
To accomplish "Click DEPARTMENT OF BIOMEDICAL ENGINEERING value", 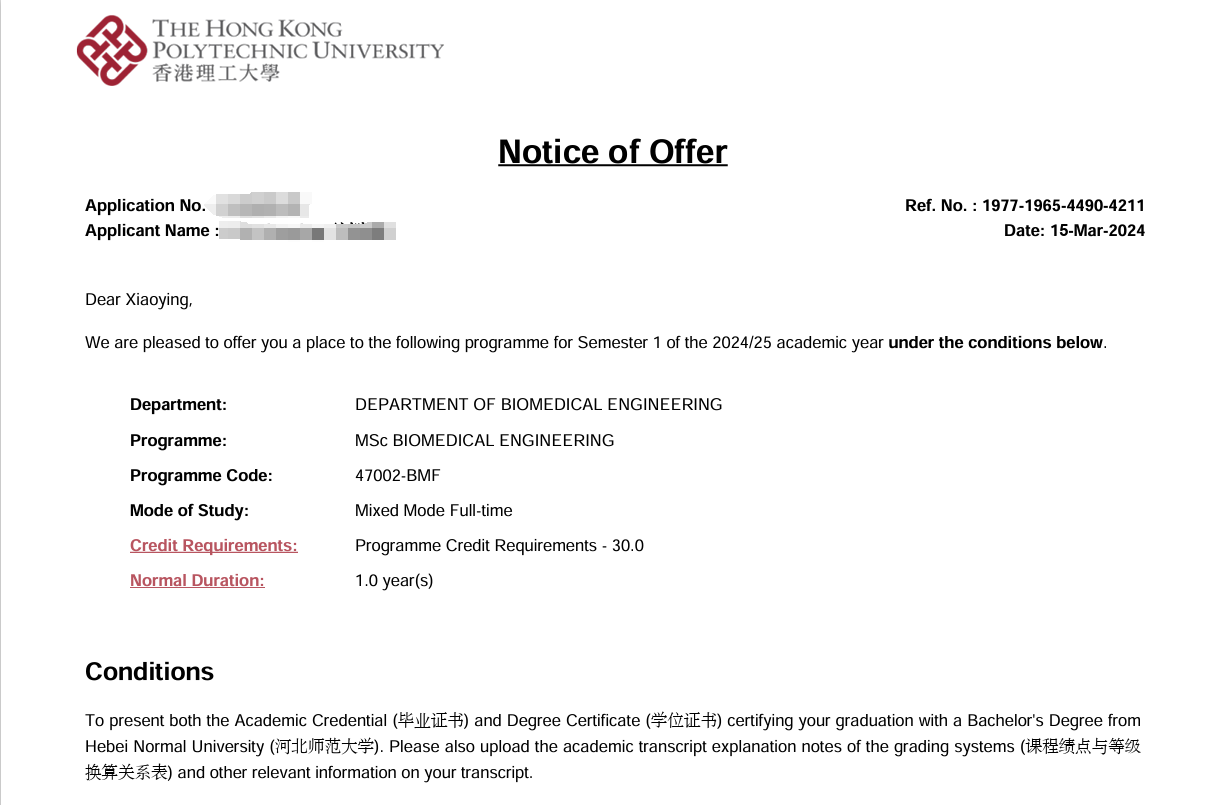I will [538, 404].
